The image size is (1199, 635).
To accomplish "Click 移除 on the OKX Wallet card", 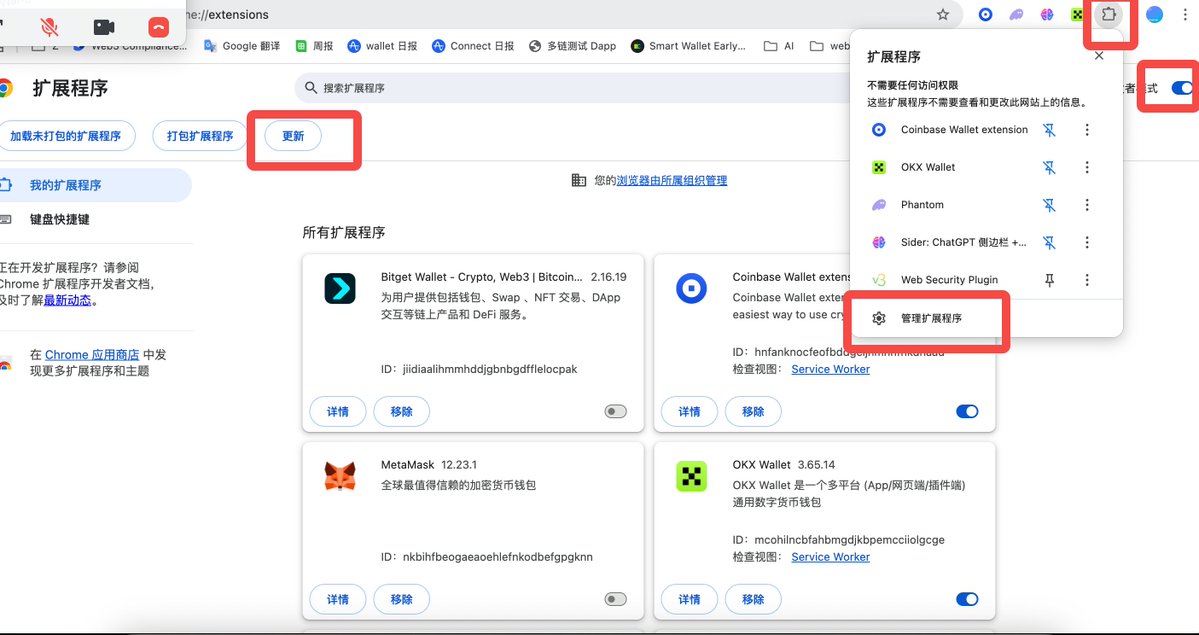I will click(753, 599).
